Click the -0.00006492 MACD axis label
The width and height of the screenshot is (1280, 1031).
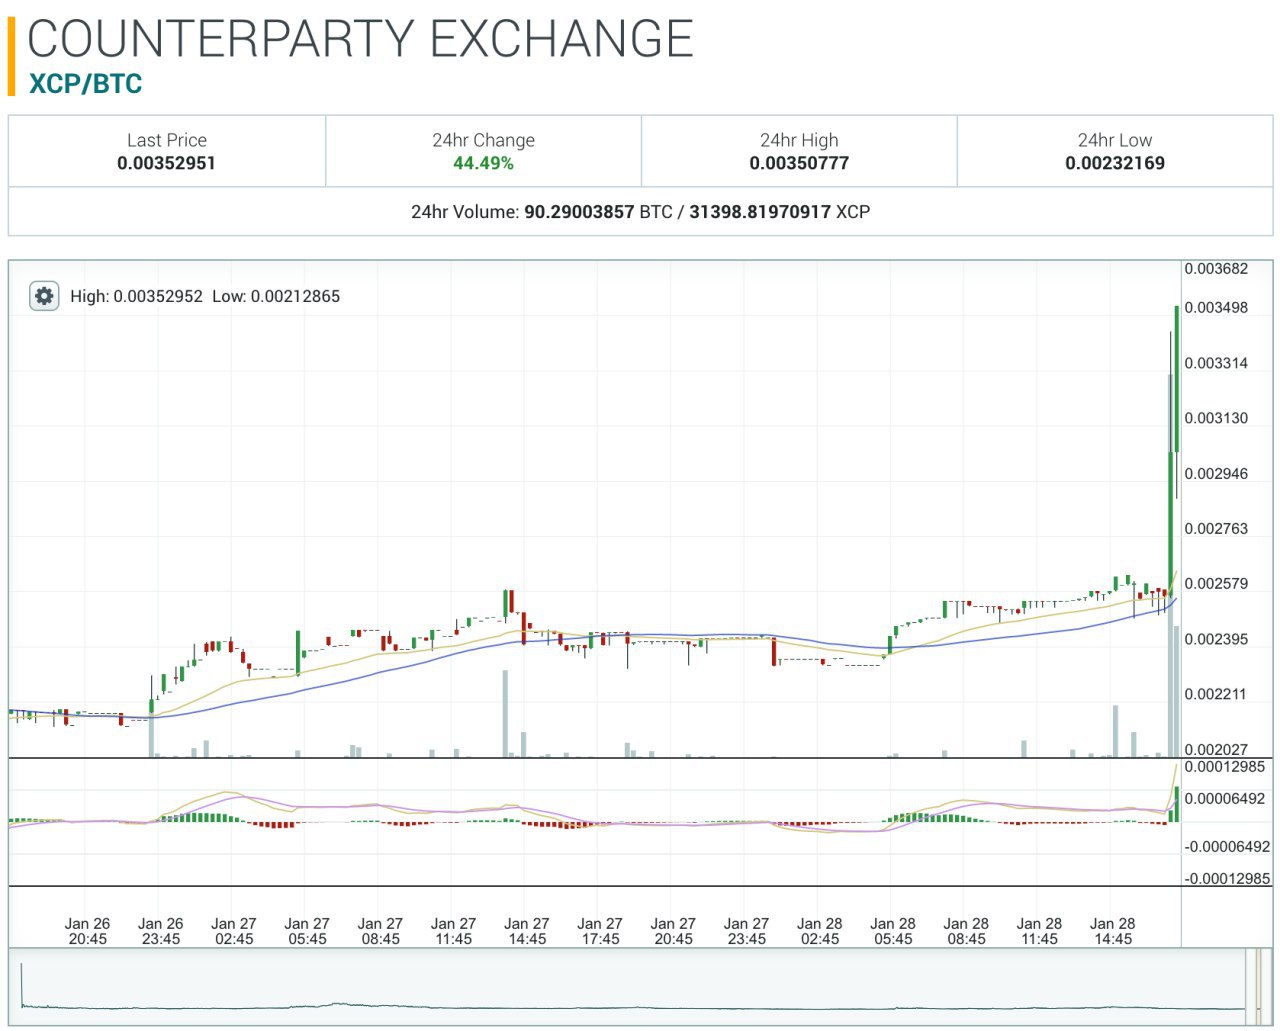1227,846
